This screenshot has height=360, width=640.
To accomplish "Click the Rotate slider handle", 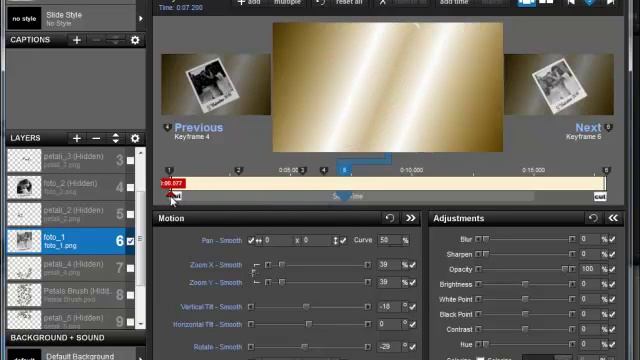I will point(304,347).
